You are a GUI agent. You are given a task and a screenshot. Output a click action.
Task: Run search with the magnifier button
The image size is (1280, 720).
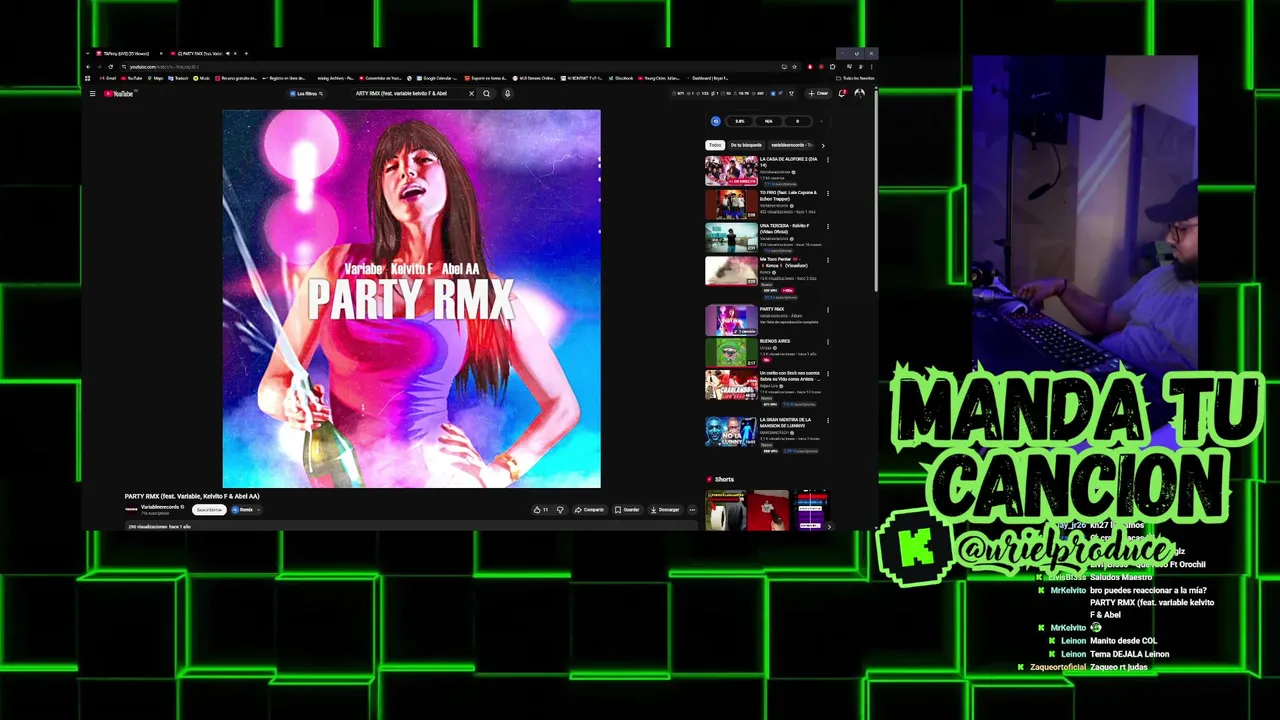(487, 94)
